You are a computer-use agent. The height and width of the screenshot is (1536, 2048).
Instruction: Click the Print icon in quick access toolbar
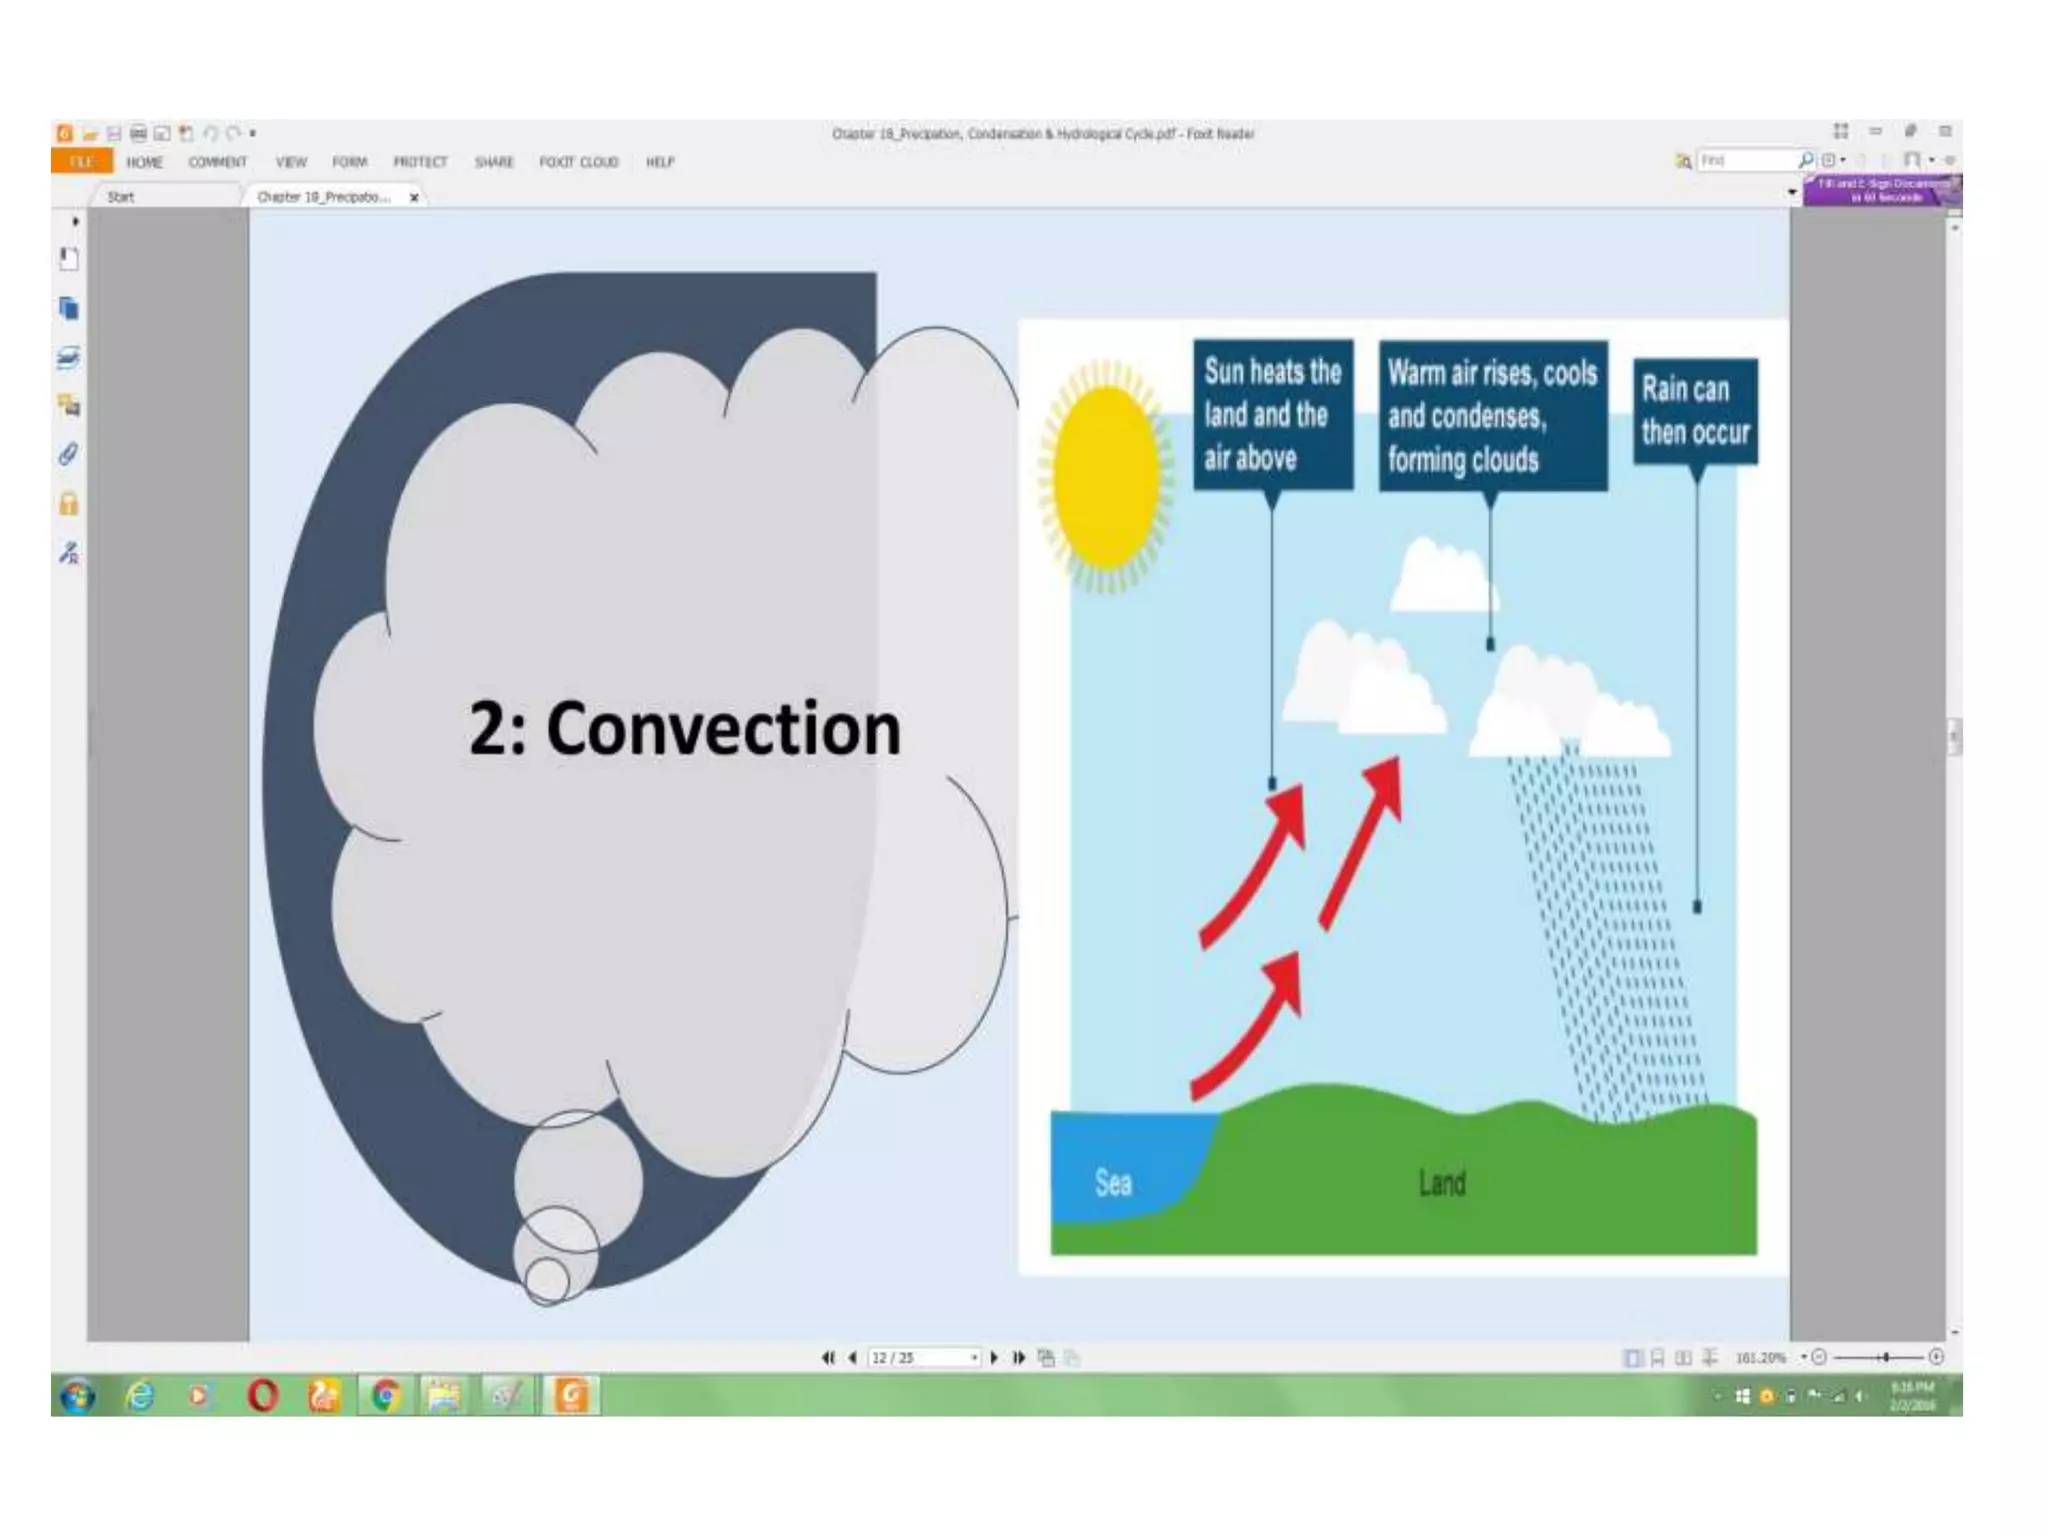pyautogui.click(x=138, y=133)
